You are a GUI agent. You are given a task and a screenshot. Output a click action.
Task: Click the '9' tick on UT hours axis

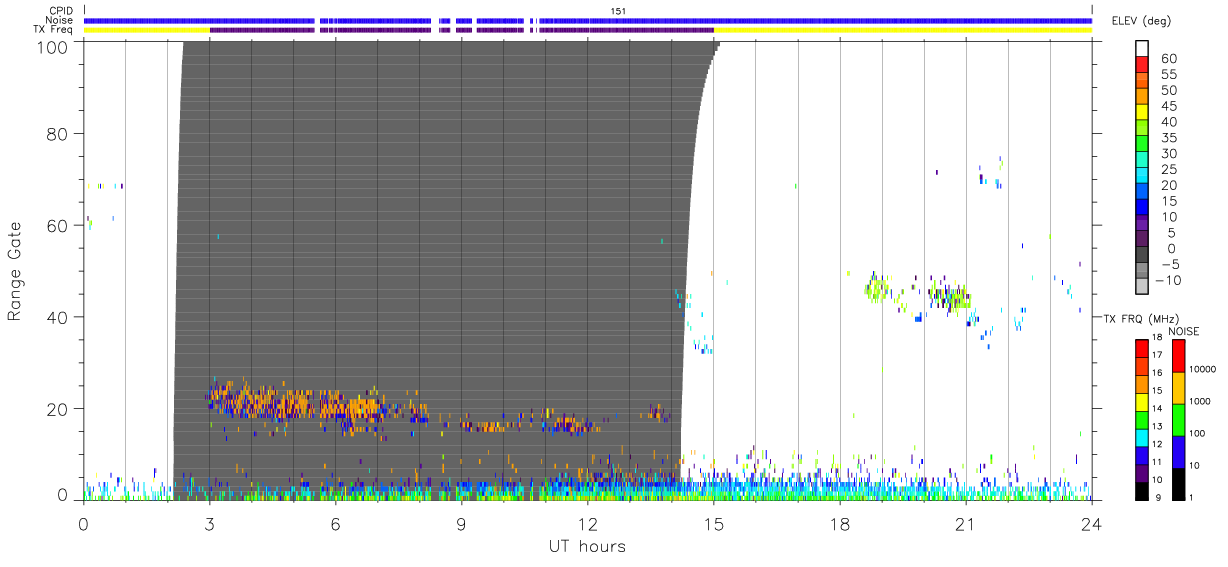[x=461, y=524]
